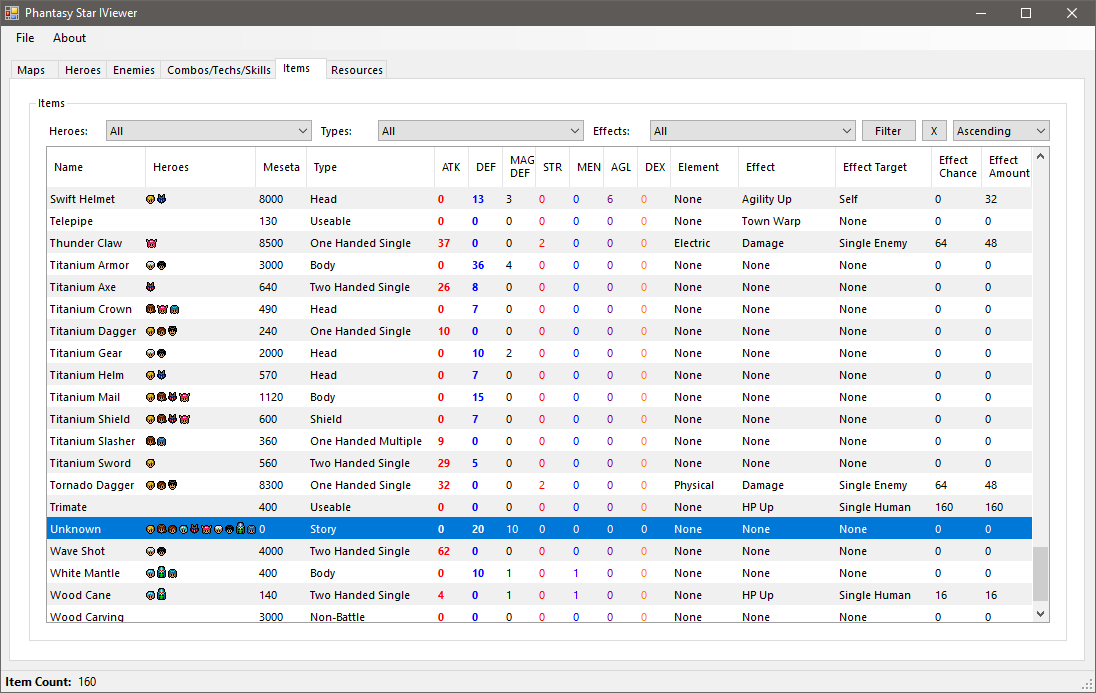This screenshot has width=1096, height=693.
Task: Select the White Mantle item name
Action: click(x=85, y=574)
